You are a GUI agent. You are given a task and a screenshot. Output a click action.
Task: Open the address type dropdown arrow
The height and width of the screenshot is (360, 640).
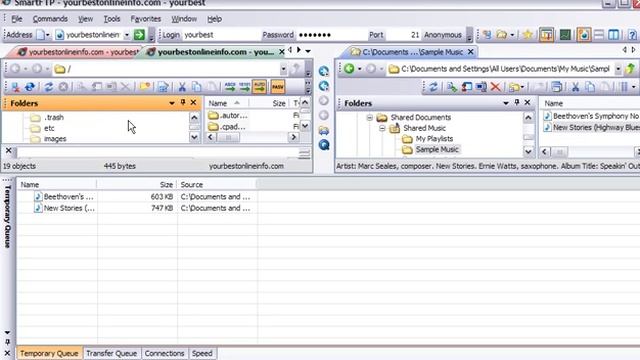click(x=47, y=35)
